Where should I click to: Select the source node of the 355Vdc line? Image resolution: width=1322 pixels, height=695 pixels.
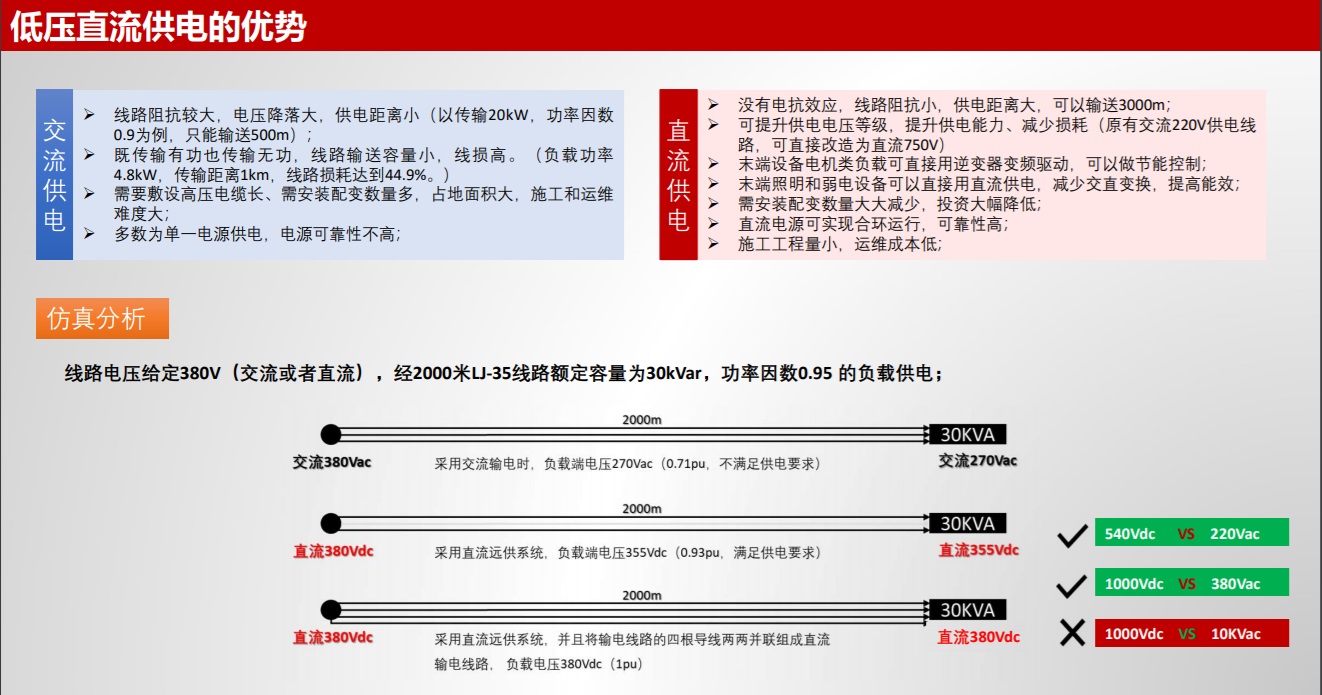coord(331,523)
